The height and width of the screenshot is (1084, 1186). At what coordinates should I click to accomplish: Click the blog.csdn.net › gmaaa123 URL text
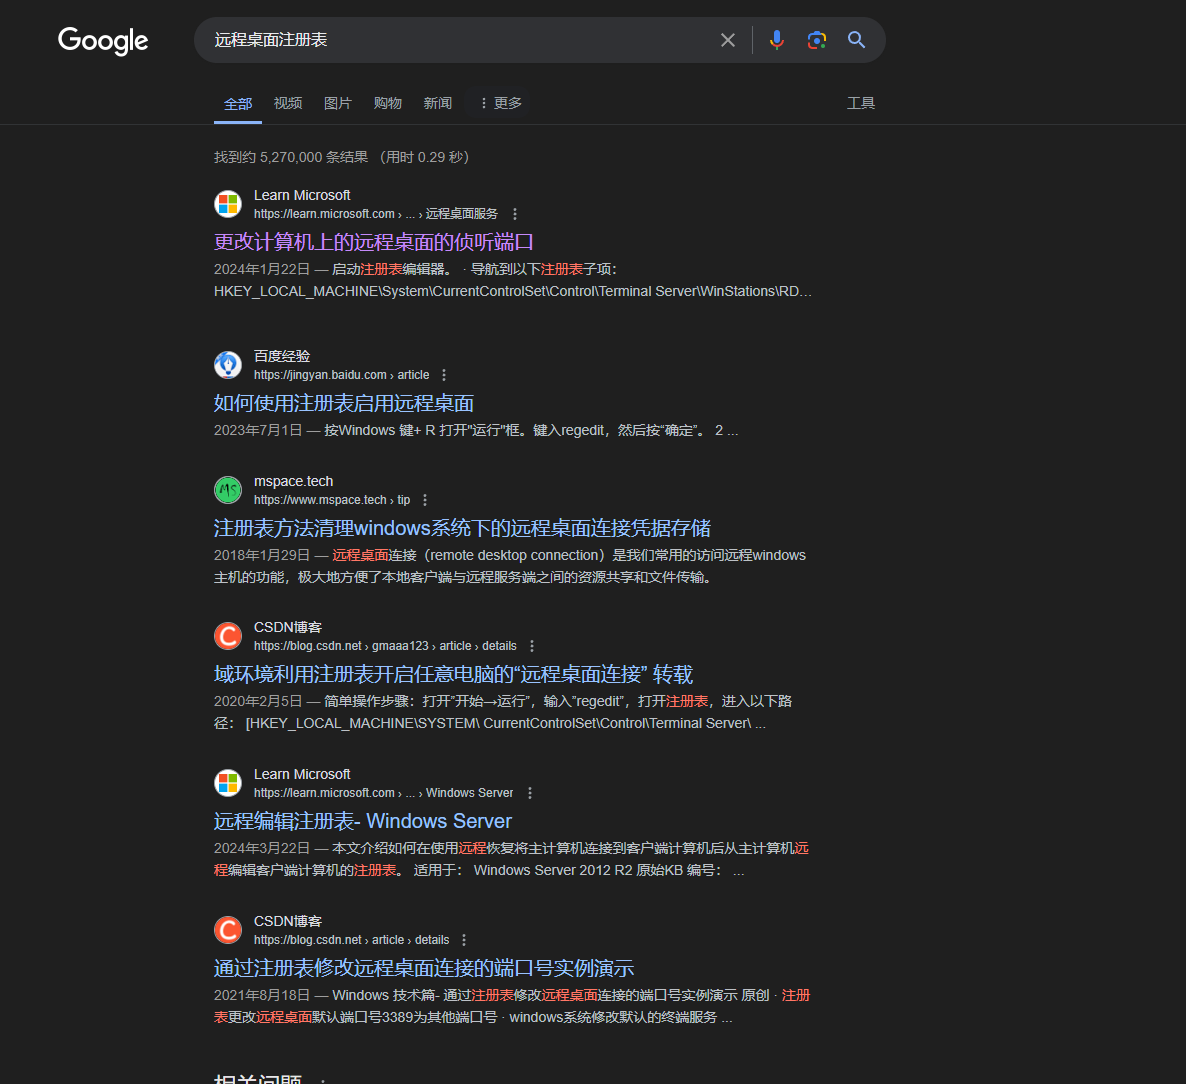click(385, 646)
